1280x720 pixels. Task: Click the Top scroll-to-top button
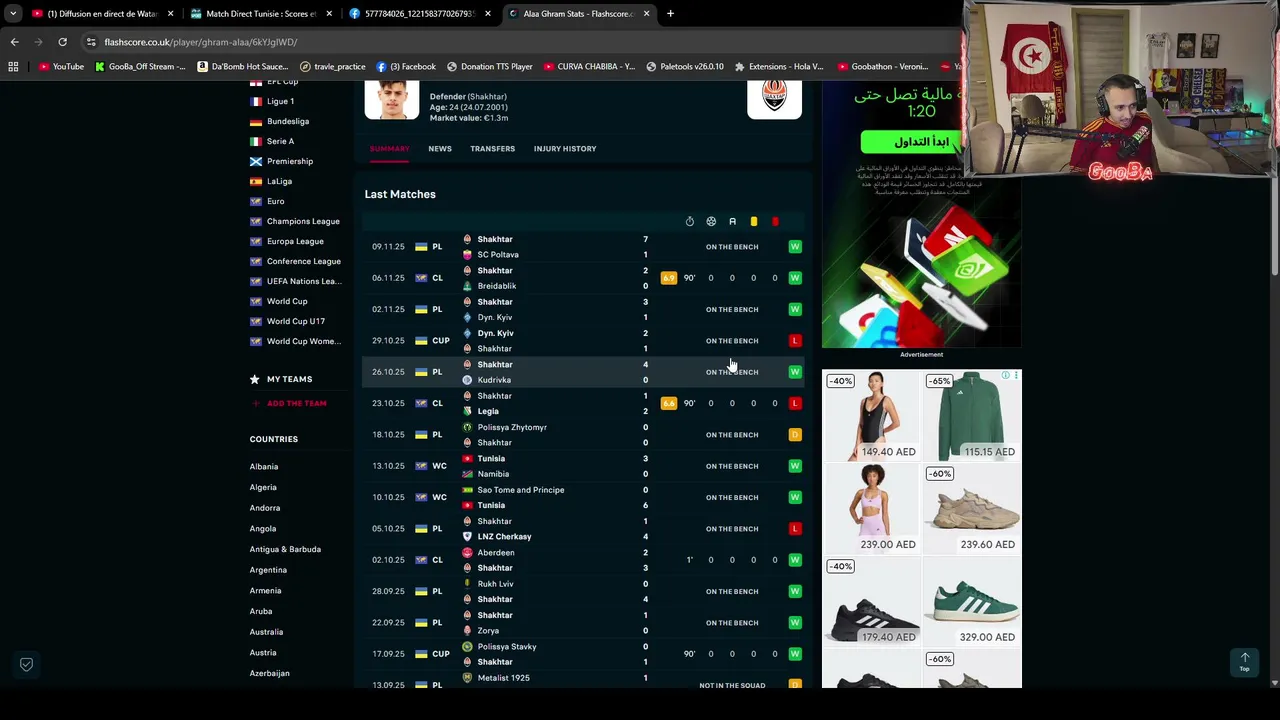tap(1245, 662)
